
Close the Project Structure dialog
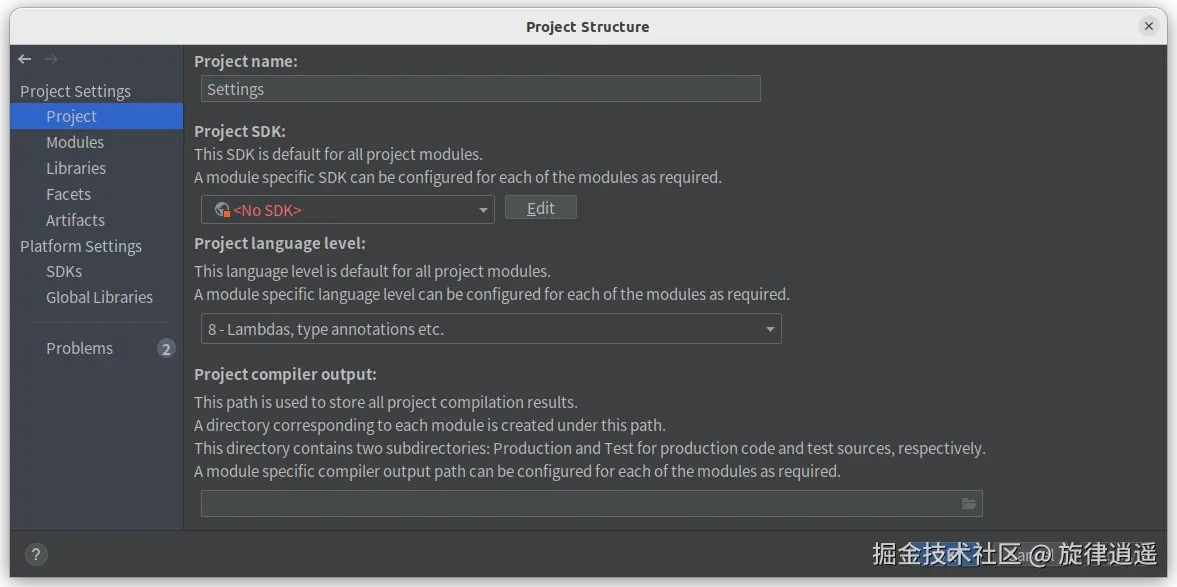(x=1150, y=27)
